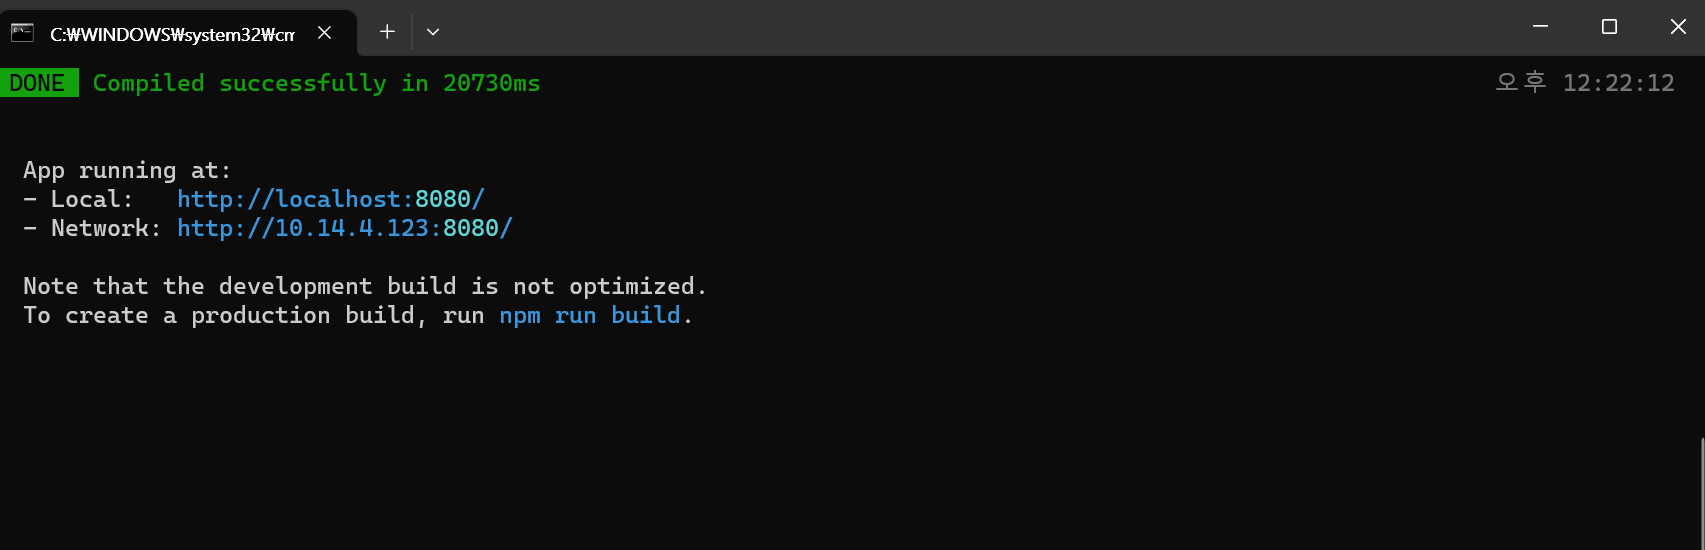The width and height of the screenshot is (1705, 550).
Task: Click the cmd icon in the tab
Action: 22,33
